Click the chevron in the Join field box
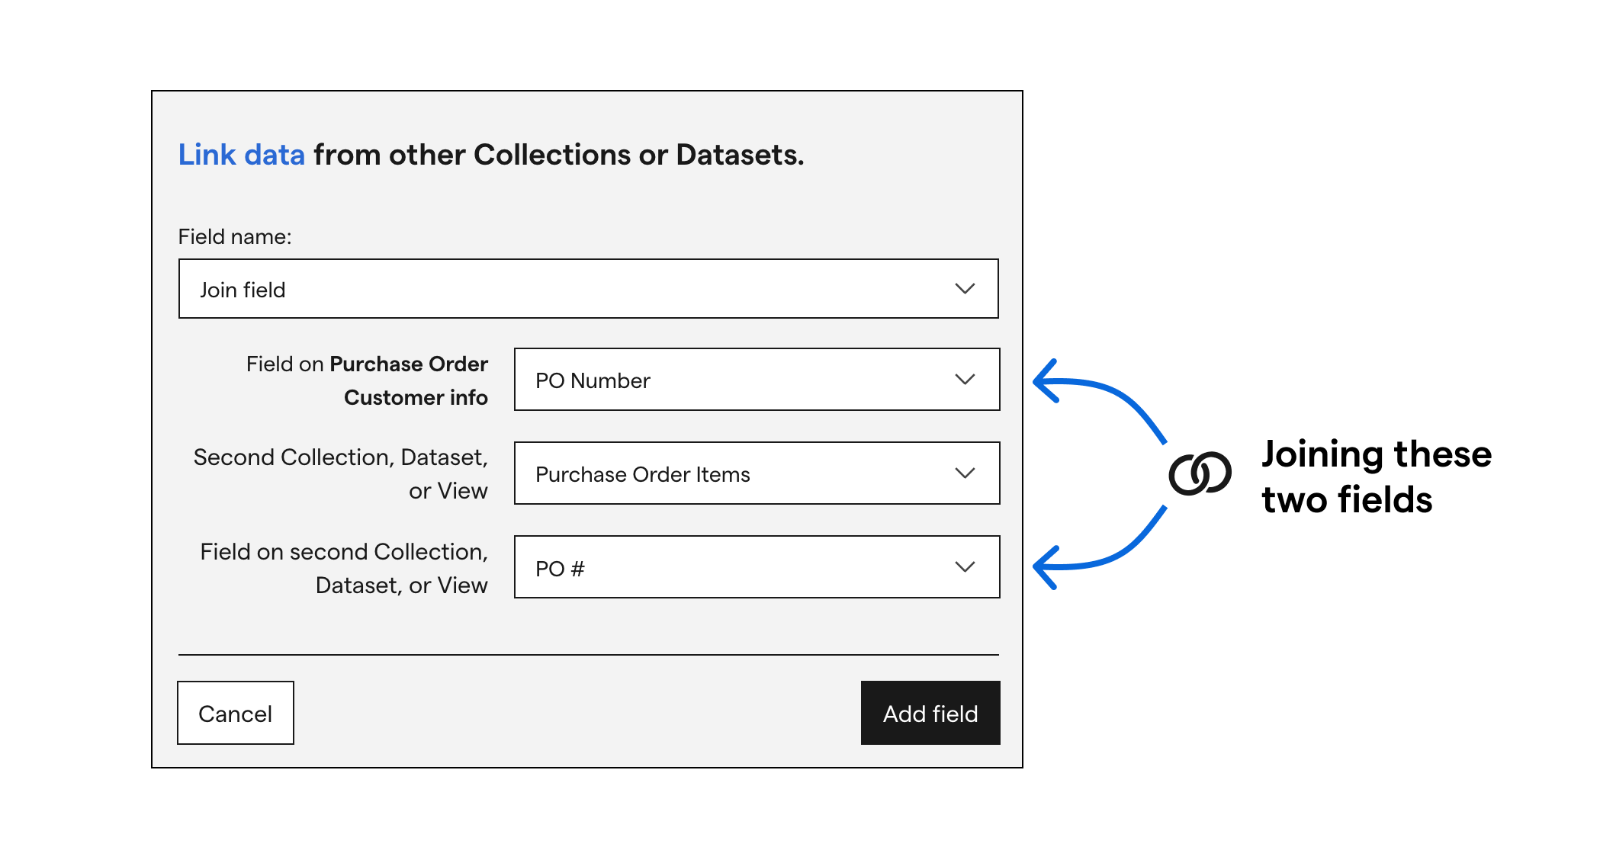The width and height of the screenshot is (1600, 863). coord(964,289)
